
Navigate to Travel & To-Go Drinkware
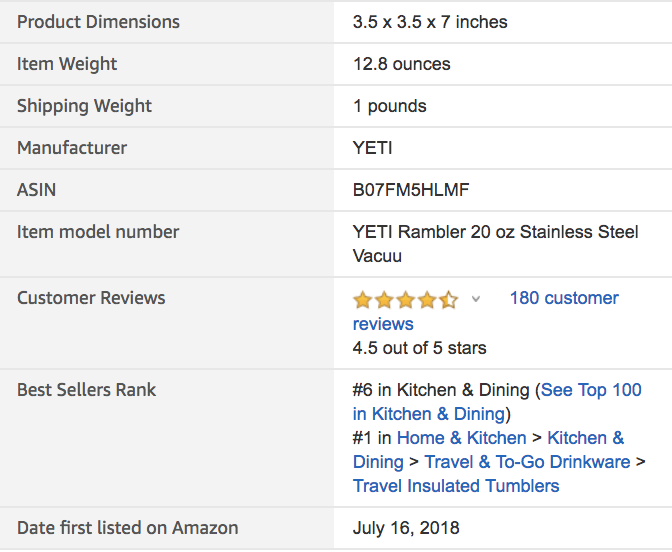[527, 462]
